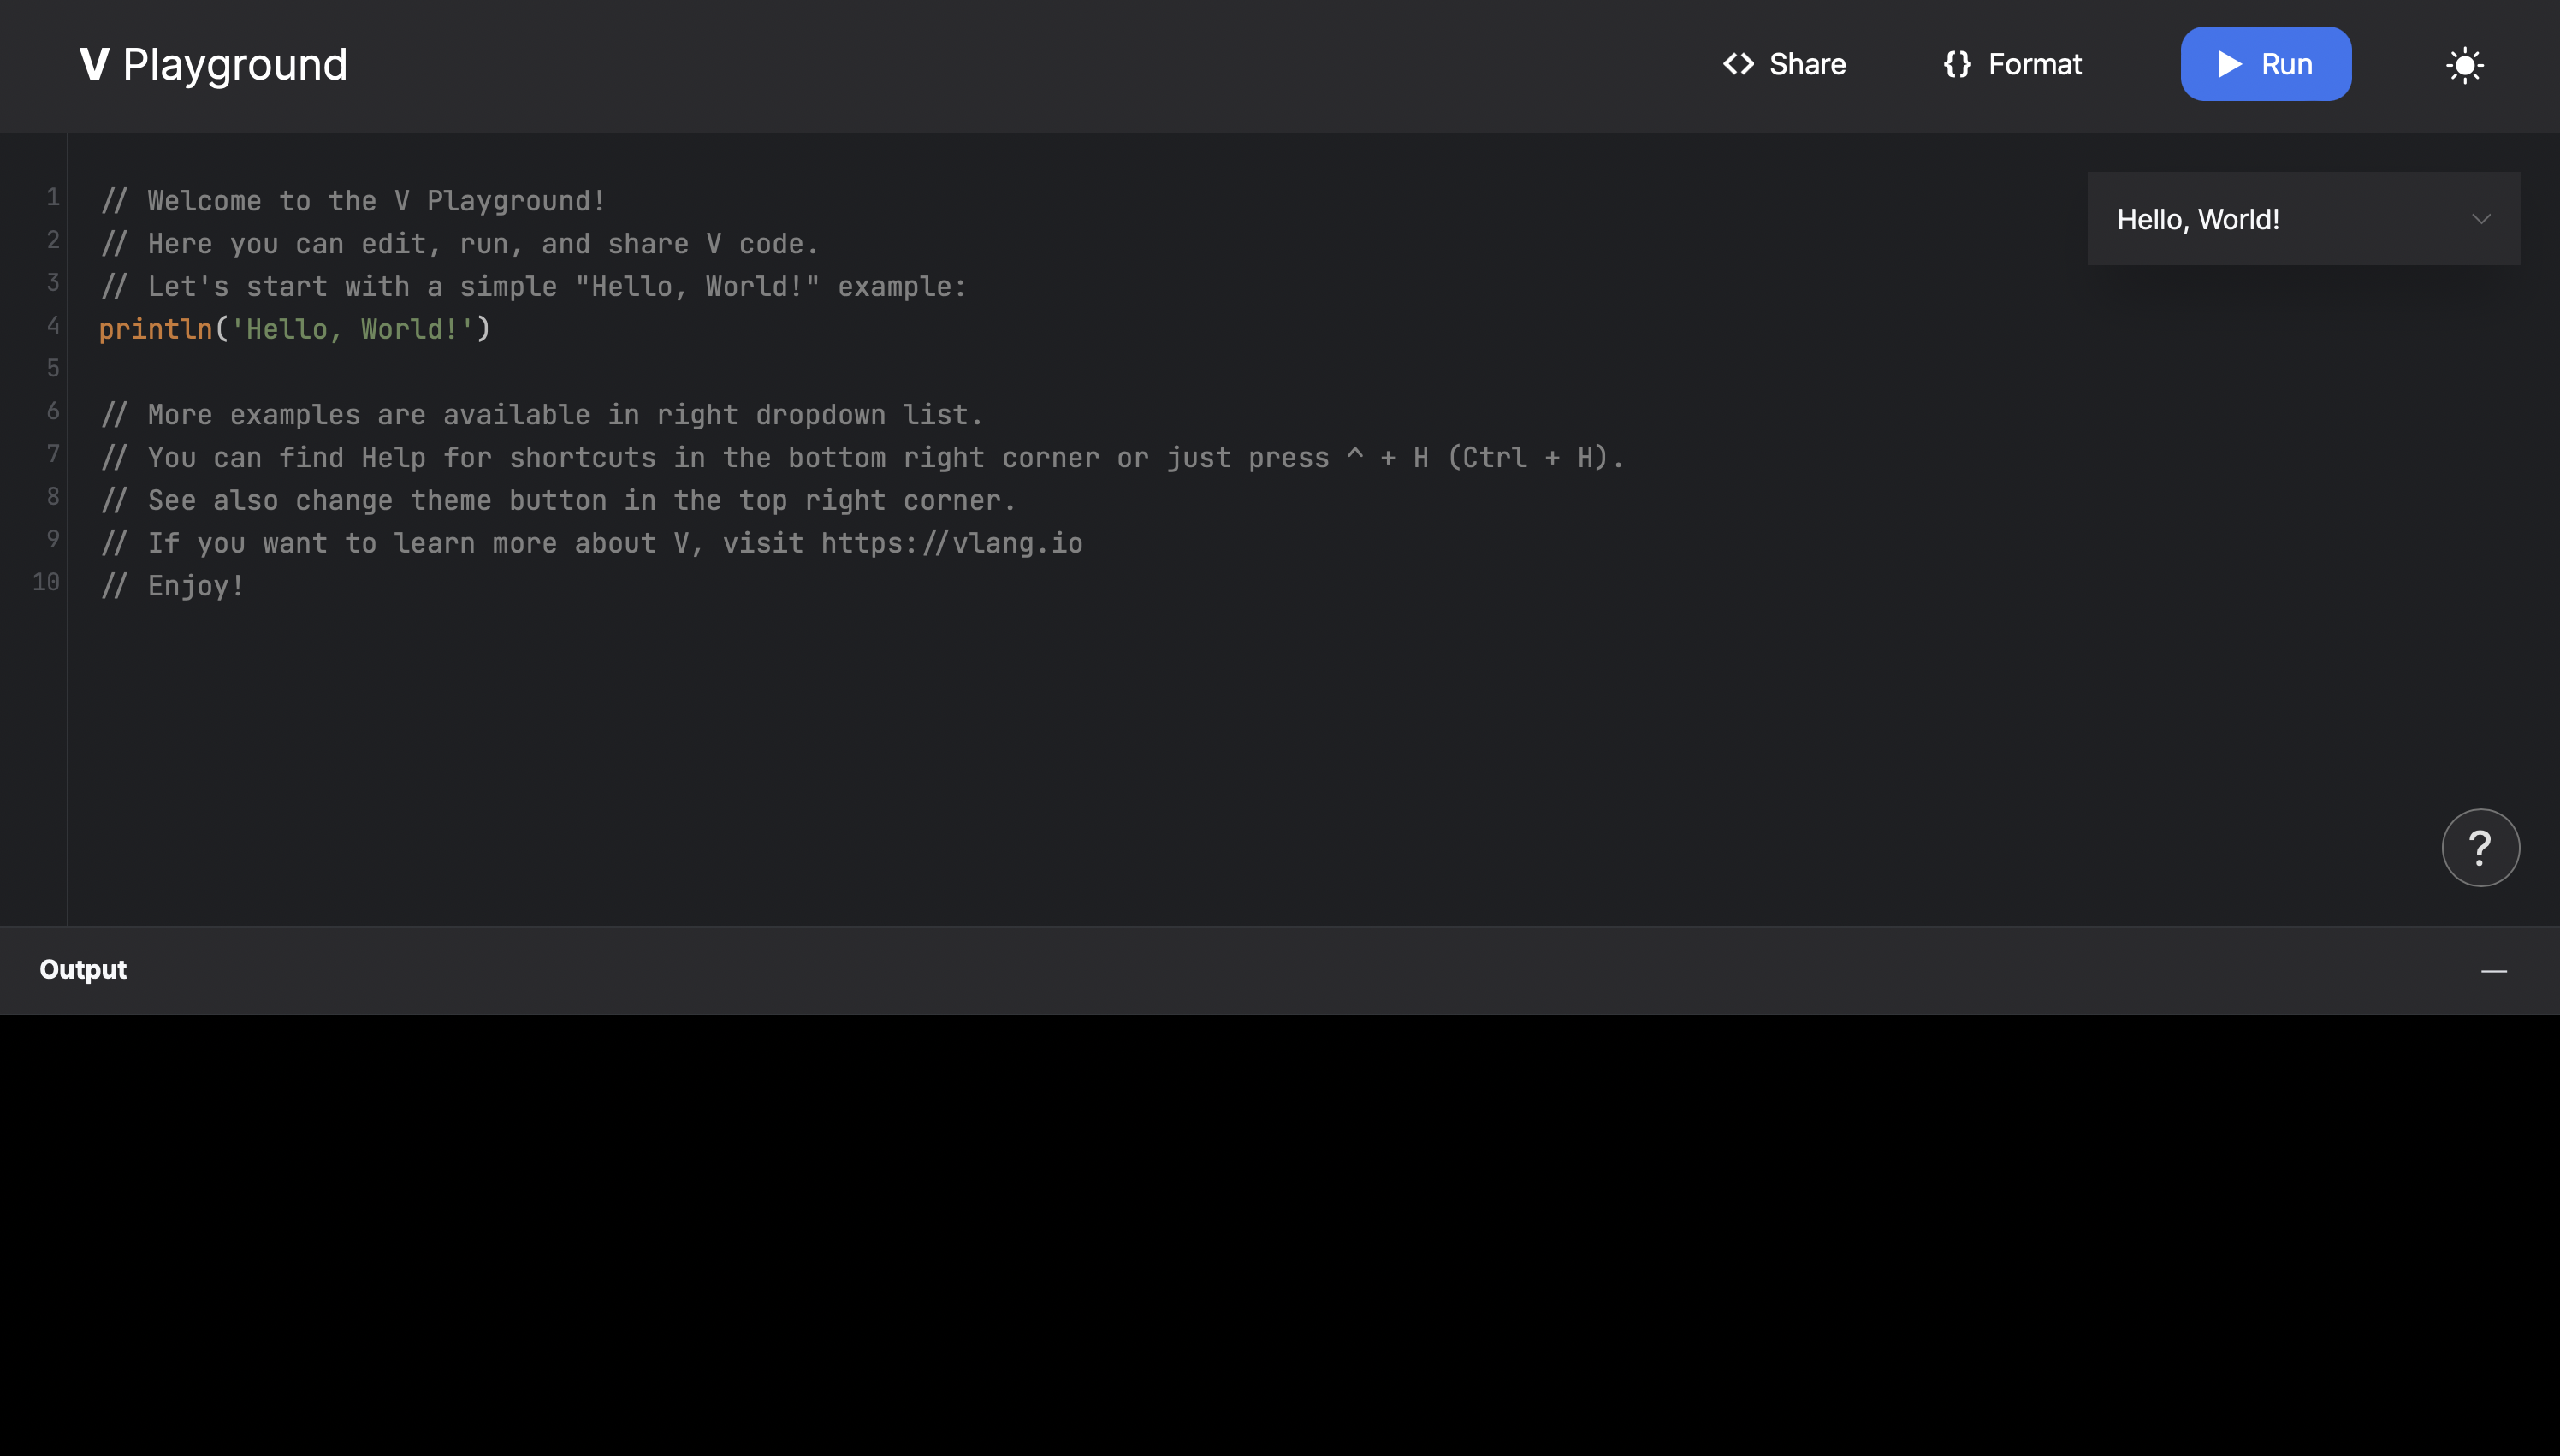
Task: Click the Playground title text
Action: [235, 64]
